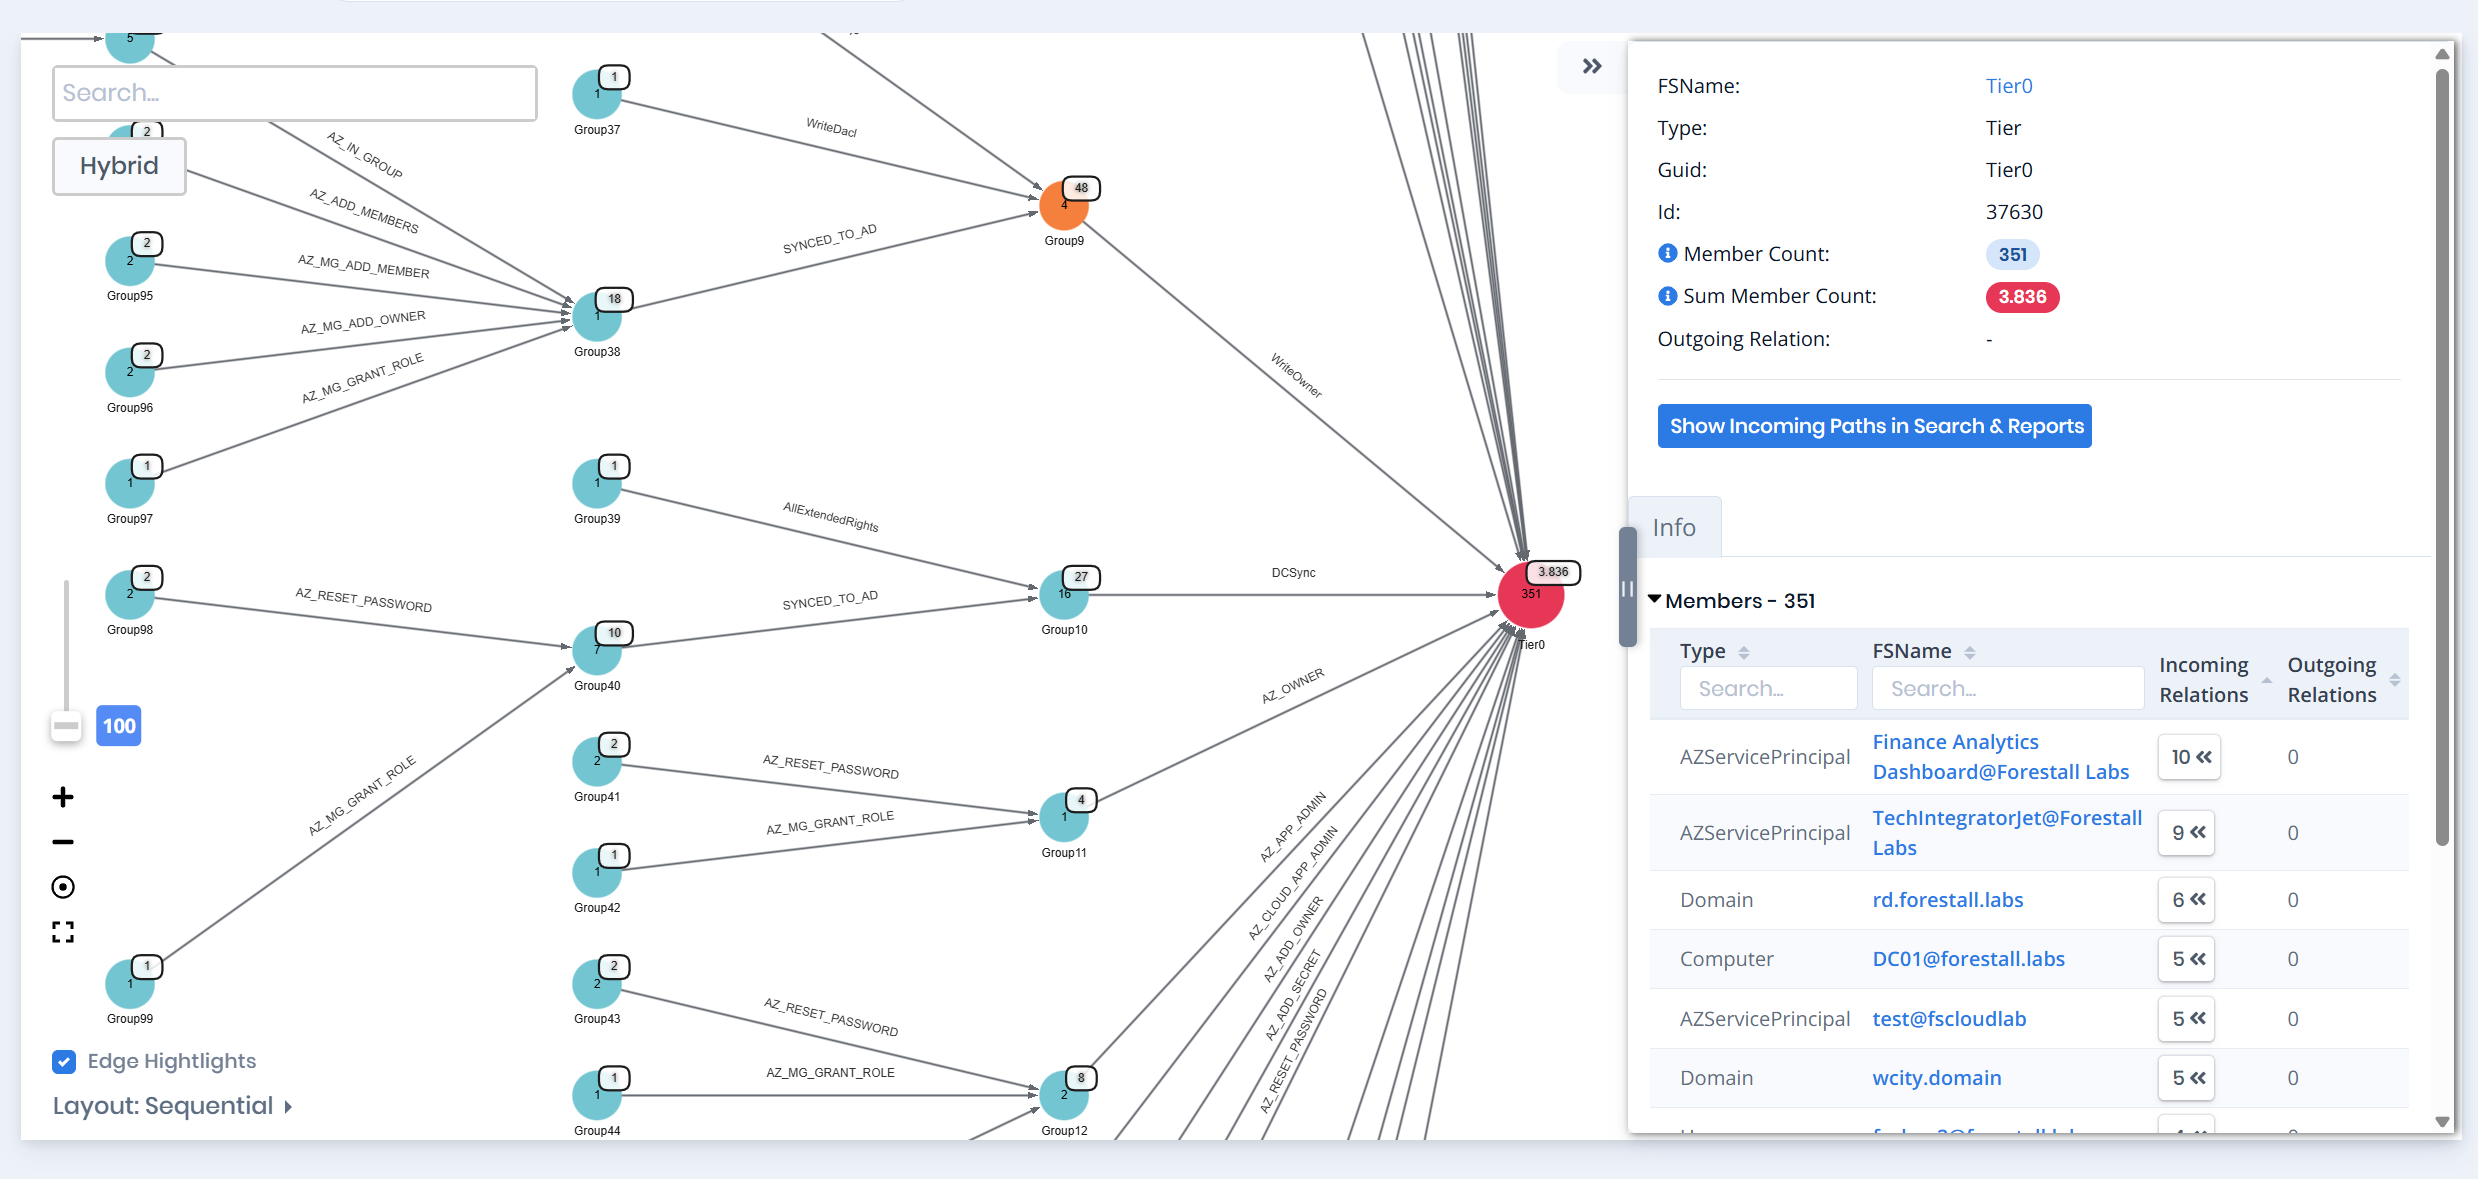Expand the Layout: Sequential menu
Image resolution: width=2478 pixels, height=1179 pixels.
tap(172, 1106)
